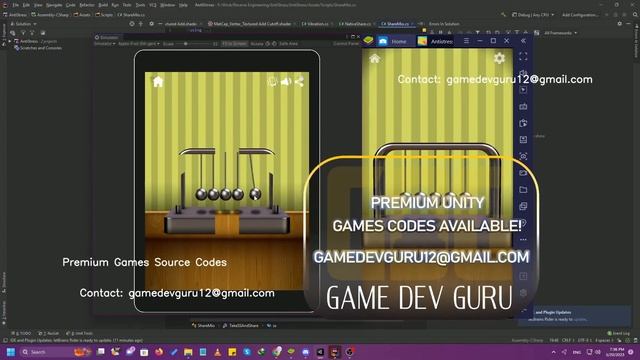Open the Solution panel settings gear
640x360 pixels.
click(151, 24)
